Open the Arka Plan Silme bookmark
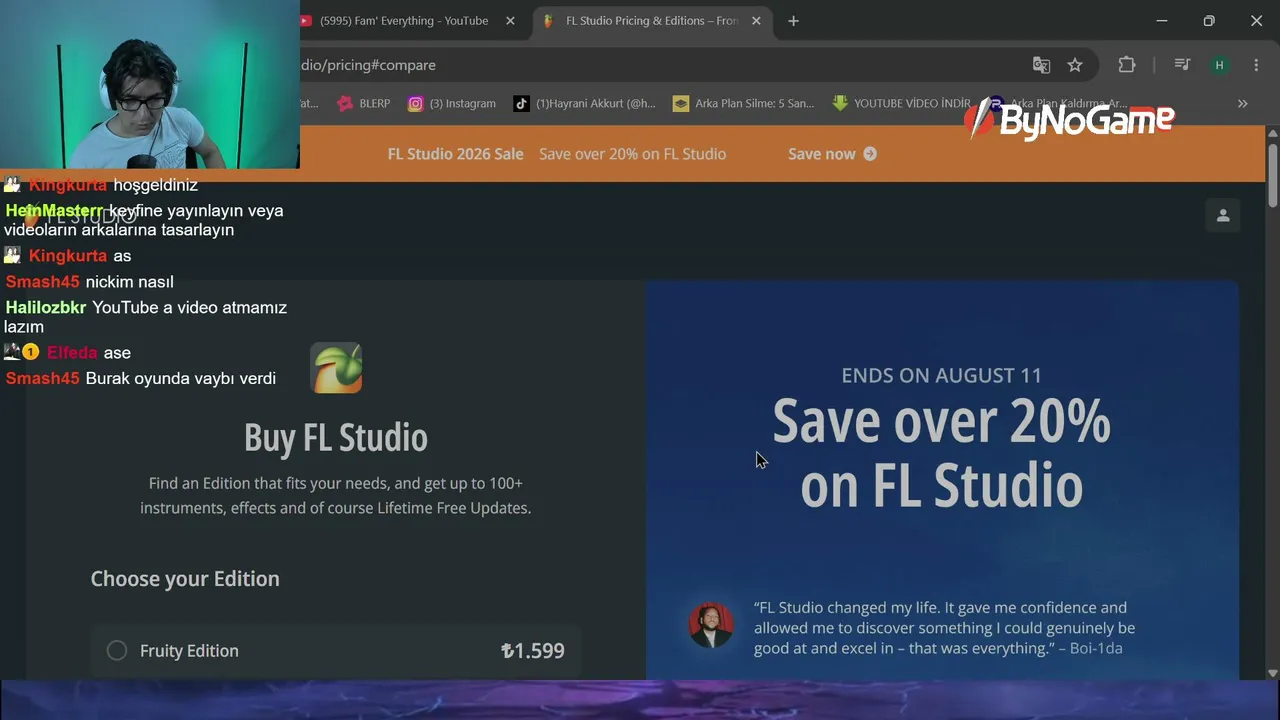The width and height of the screenshot is (1280, 720). click(x=744, y=103)
